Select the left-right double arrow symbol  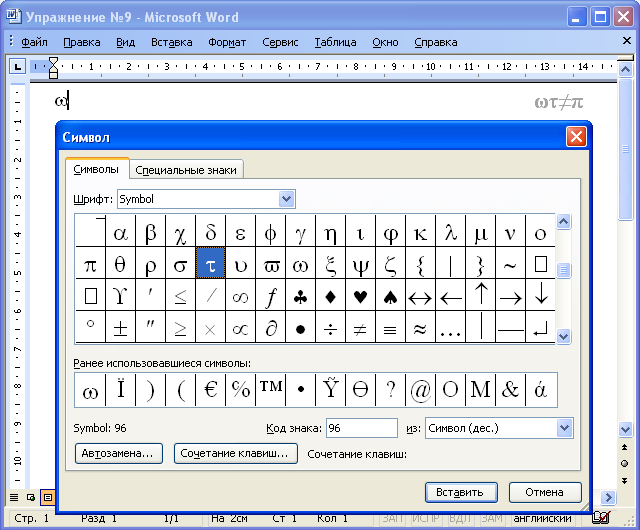coord(420,295)
